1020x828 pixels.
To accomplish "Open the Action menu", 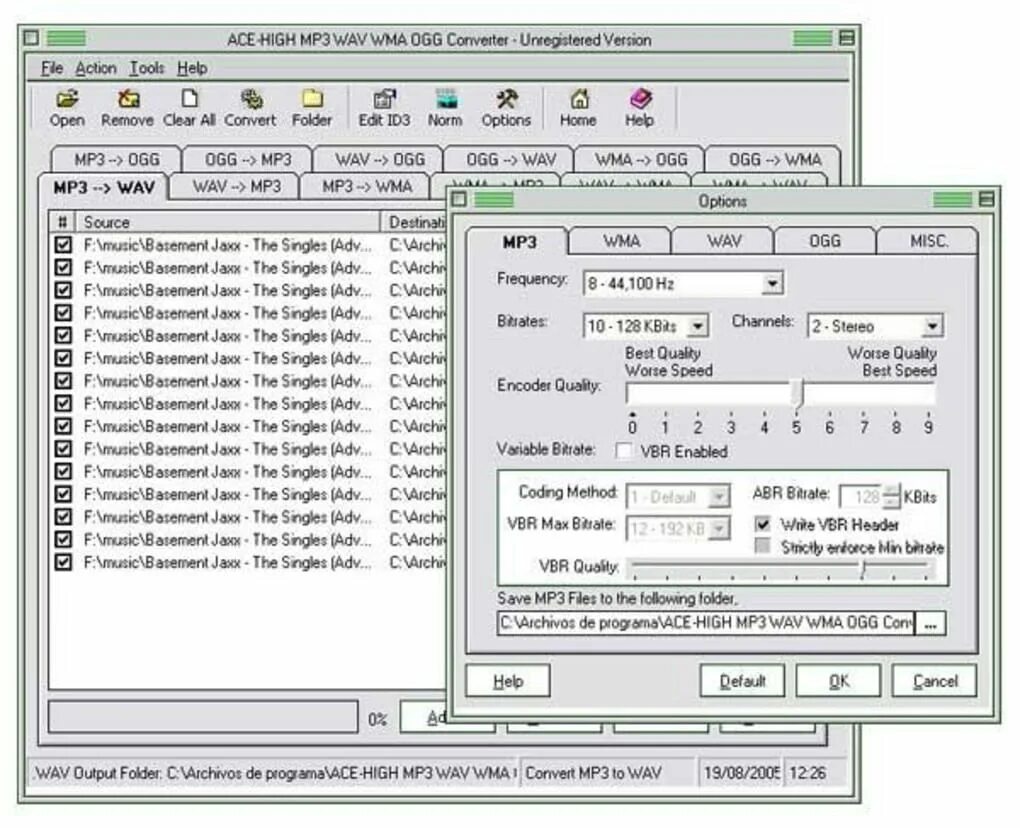I will [96, 68].
